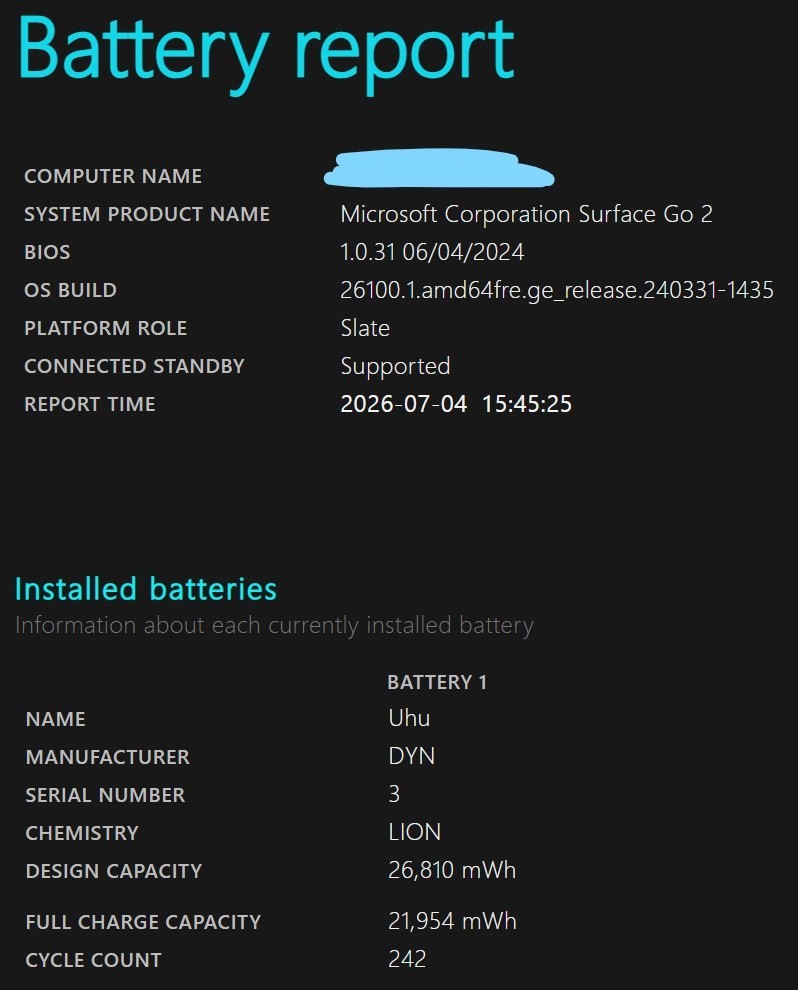Click the report time 2026-07-04 value

[x=456, y=404]
